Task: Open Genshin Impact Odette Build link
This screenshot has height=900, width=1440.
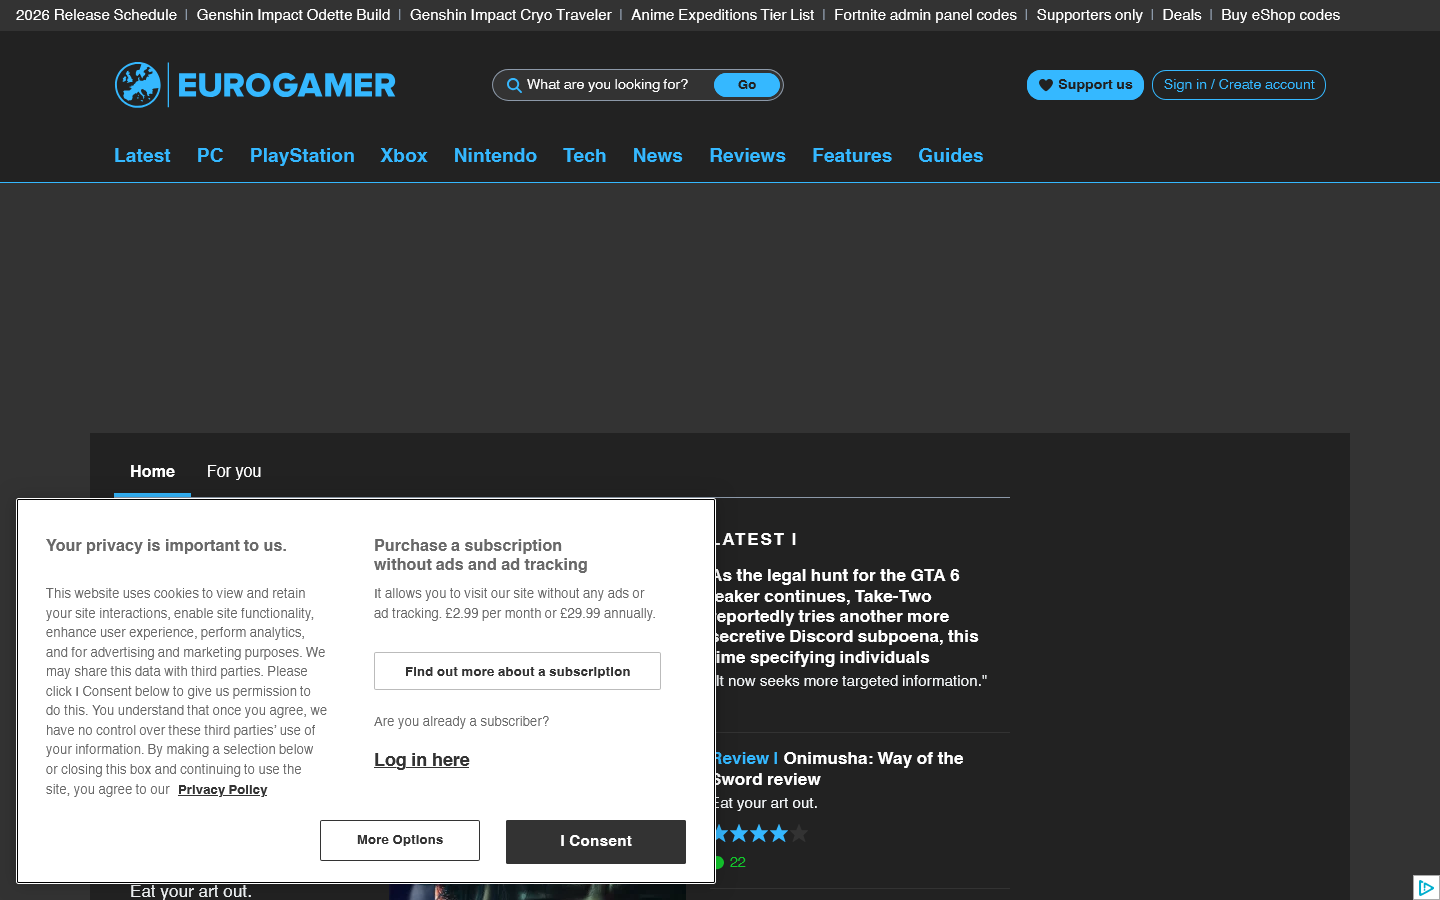Action: pyautogui.click(x=293, y=15)
